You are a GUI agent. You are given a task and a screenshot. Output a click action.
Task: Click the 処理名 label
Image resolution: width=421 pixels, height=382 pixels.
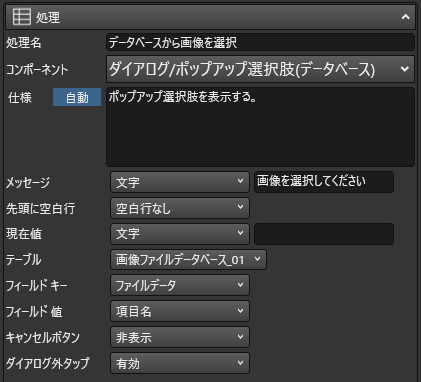pos(24,43)
